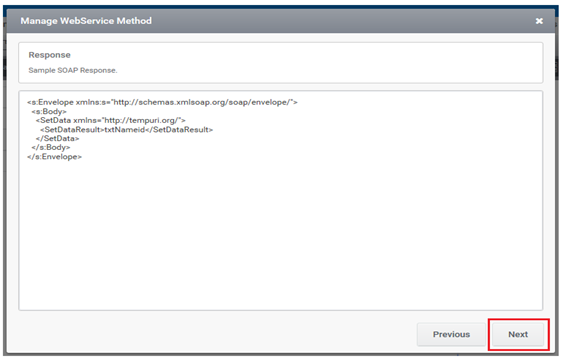Close the Manage WebService Method dialog
The image size is (566, 361).
[x=539, y=21]
